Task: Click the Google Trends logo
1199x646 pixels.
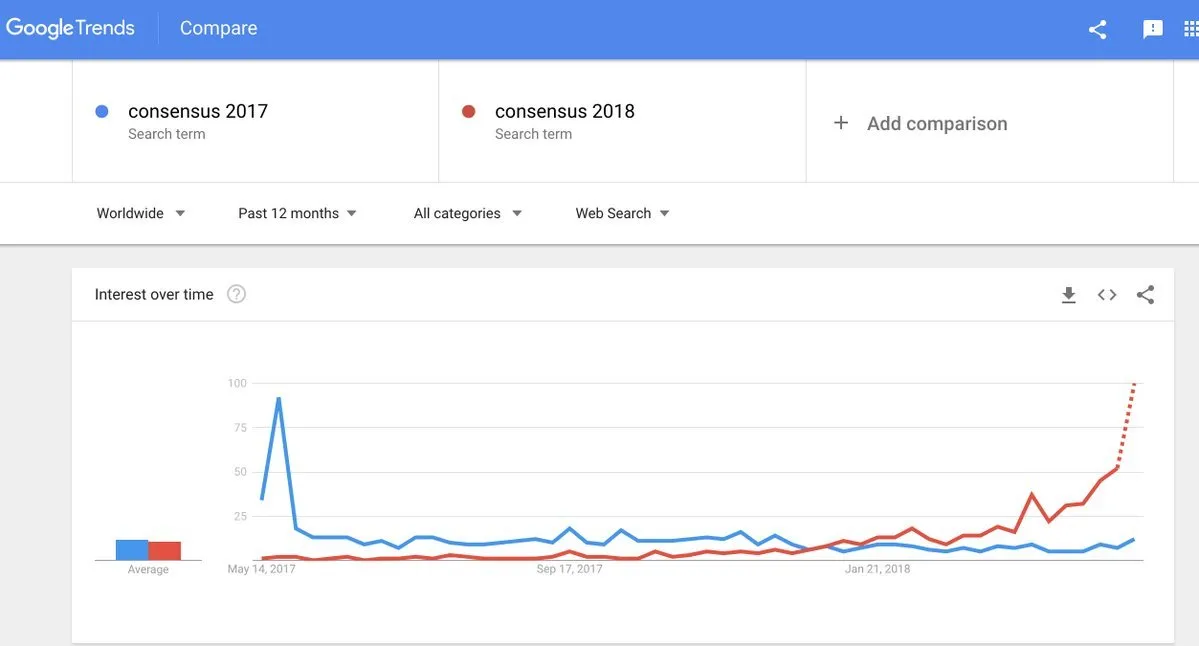Action: pyautogui.click(x=70, y=28)
